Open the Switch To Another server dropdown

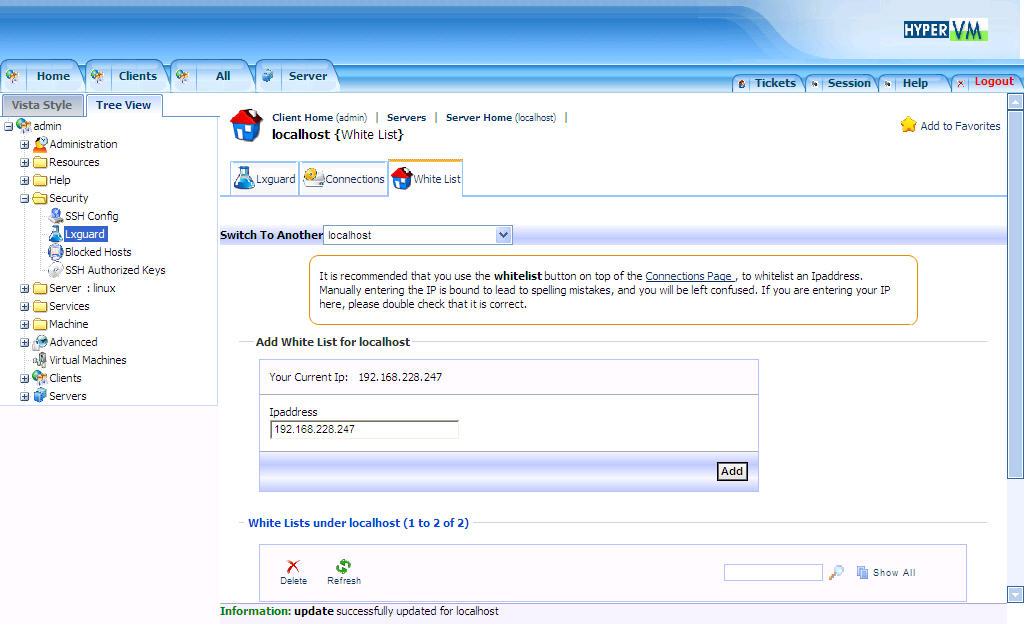pyautogui.click(x=504, y=235)
